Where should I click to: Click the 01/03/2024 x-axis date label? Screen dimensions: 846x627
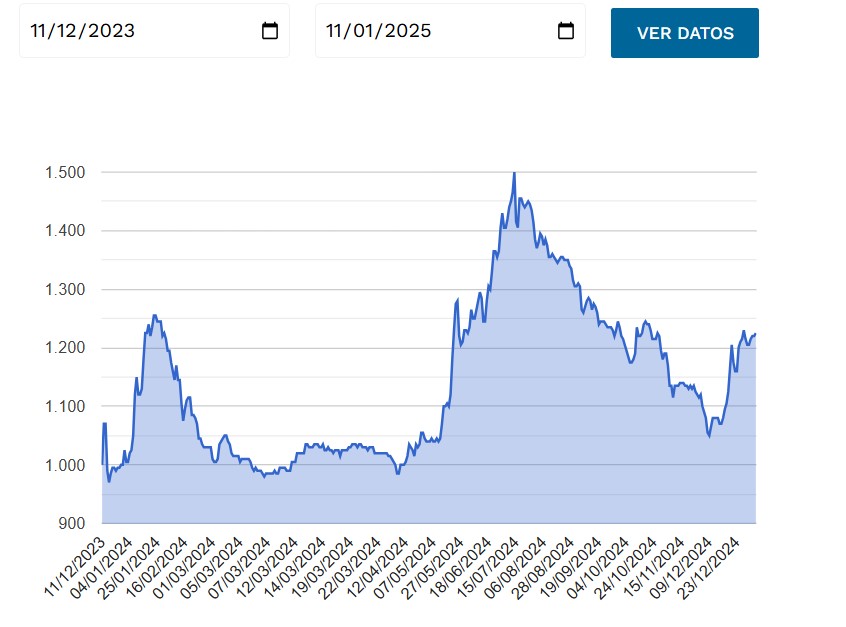185,567
